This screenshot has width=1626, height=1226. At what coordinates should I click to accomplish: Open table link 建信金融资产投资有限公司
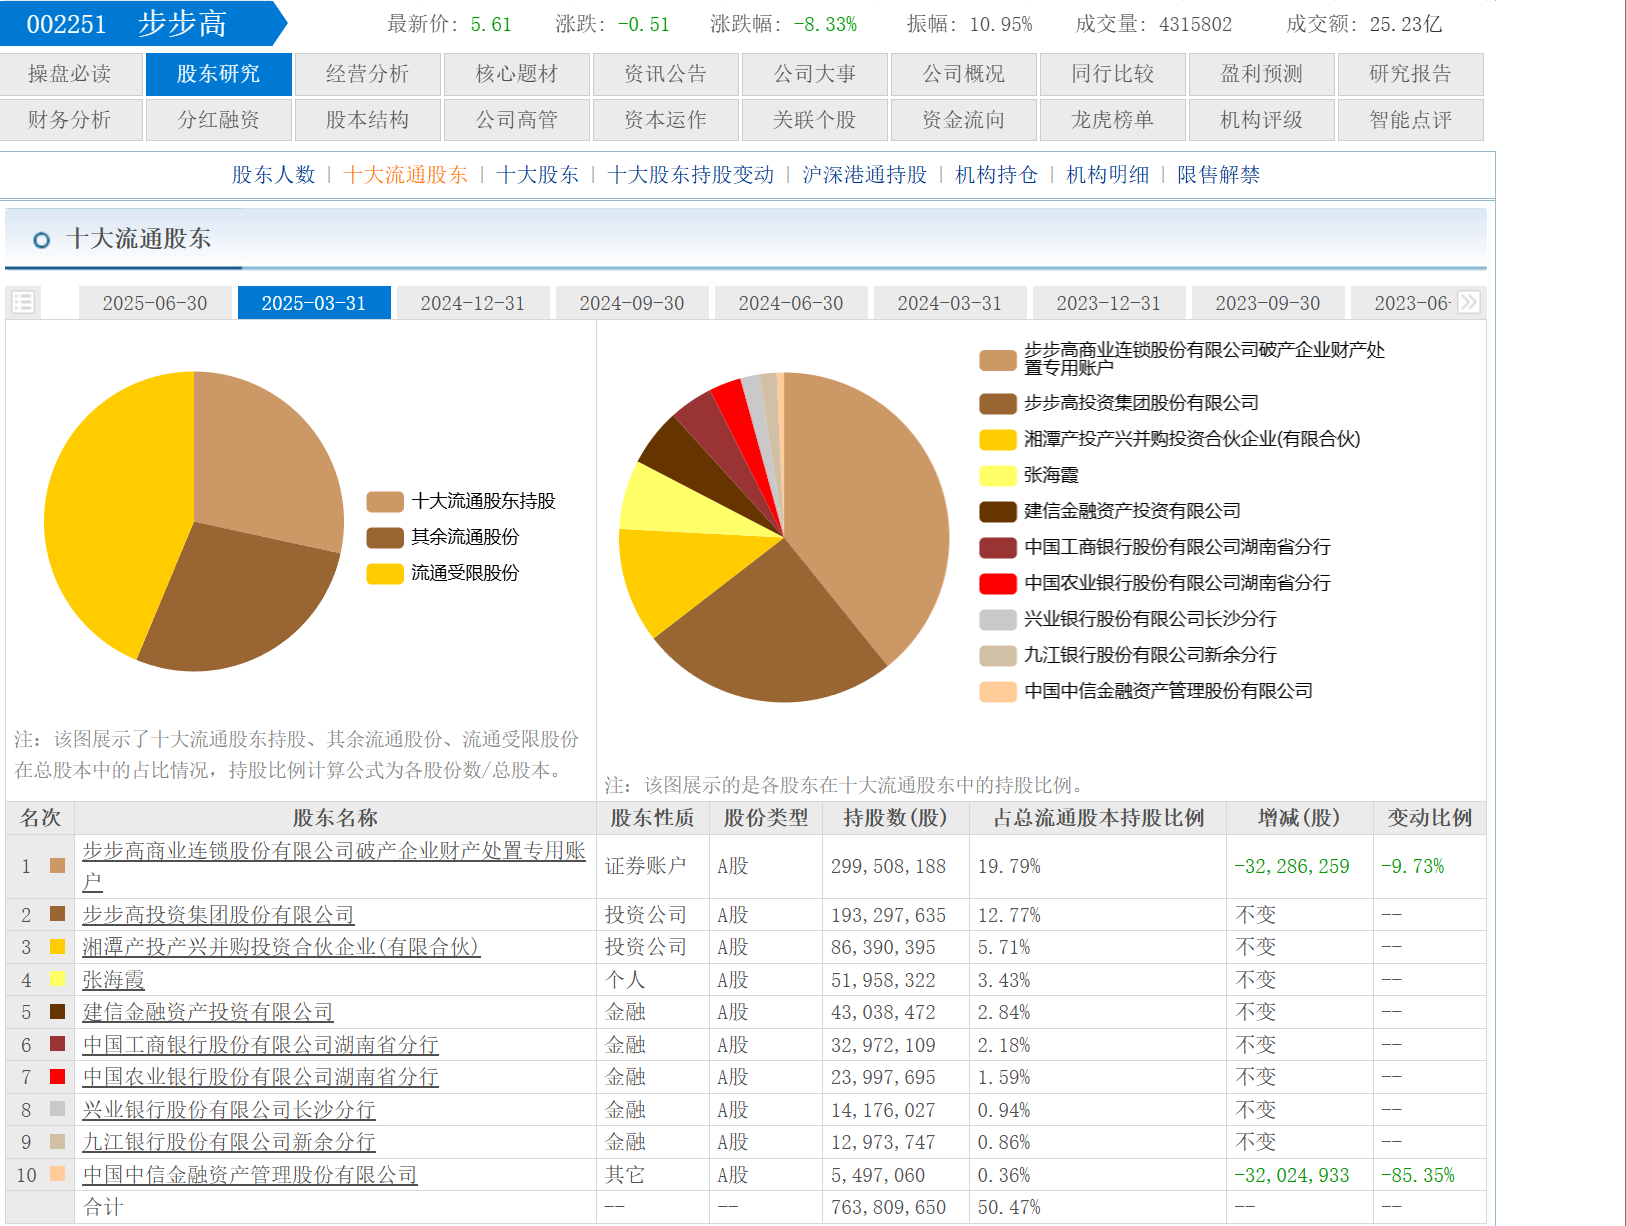[x=208, y=1012]
